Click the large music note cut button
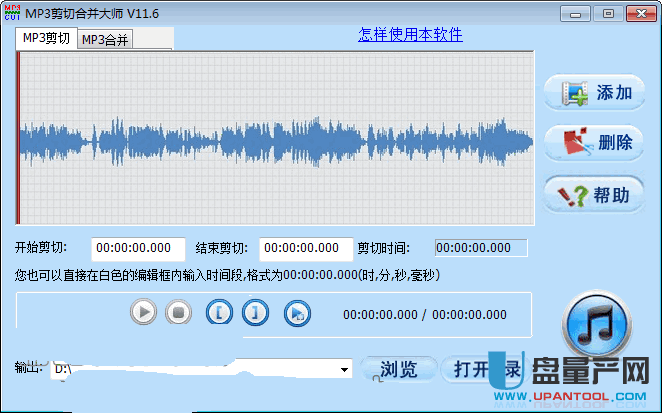 pos(597,324)
